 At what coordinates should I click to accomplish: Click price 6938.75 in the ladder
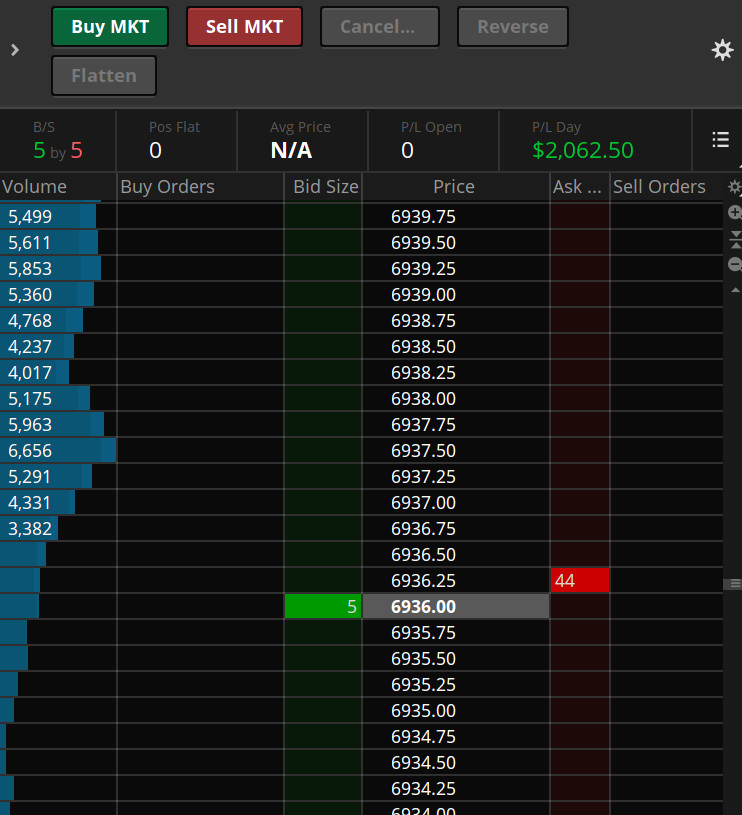tap(423, 320)
